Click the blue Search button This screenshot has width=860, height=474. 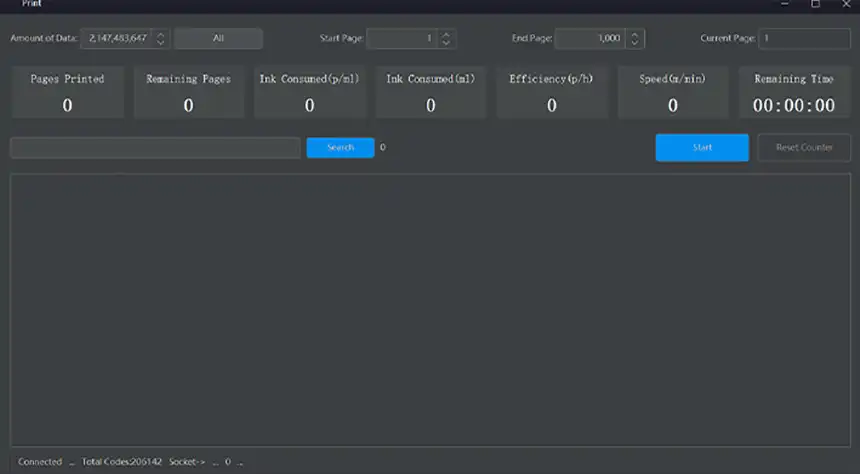(x=340, y=148)
